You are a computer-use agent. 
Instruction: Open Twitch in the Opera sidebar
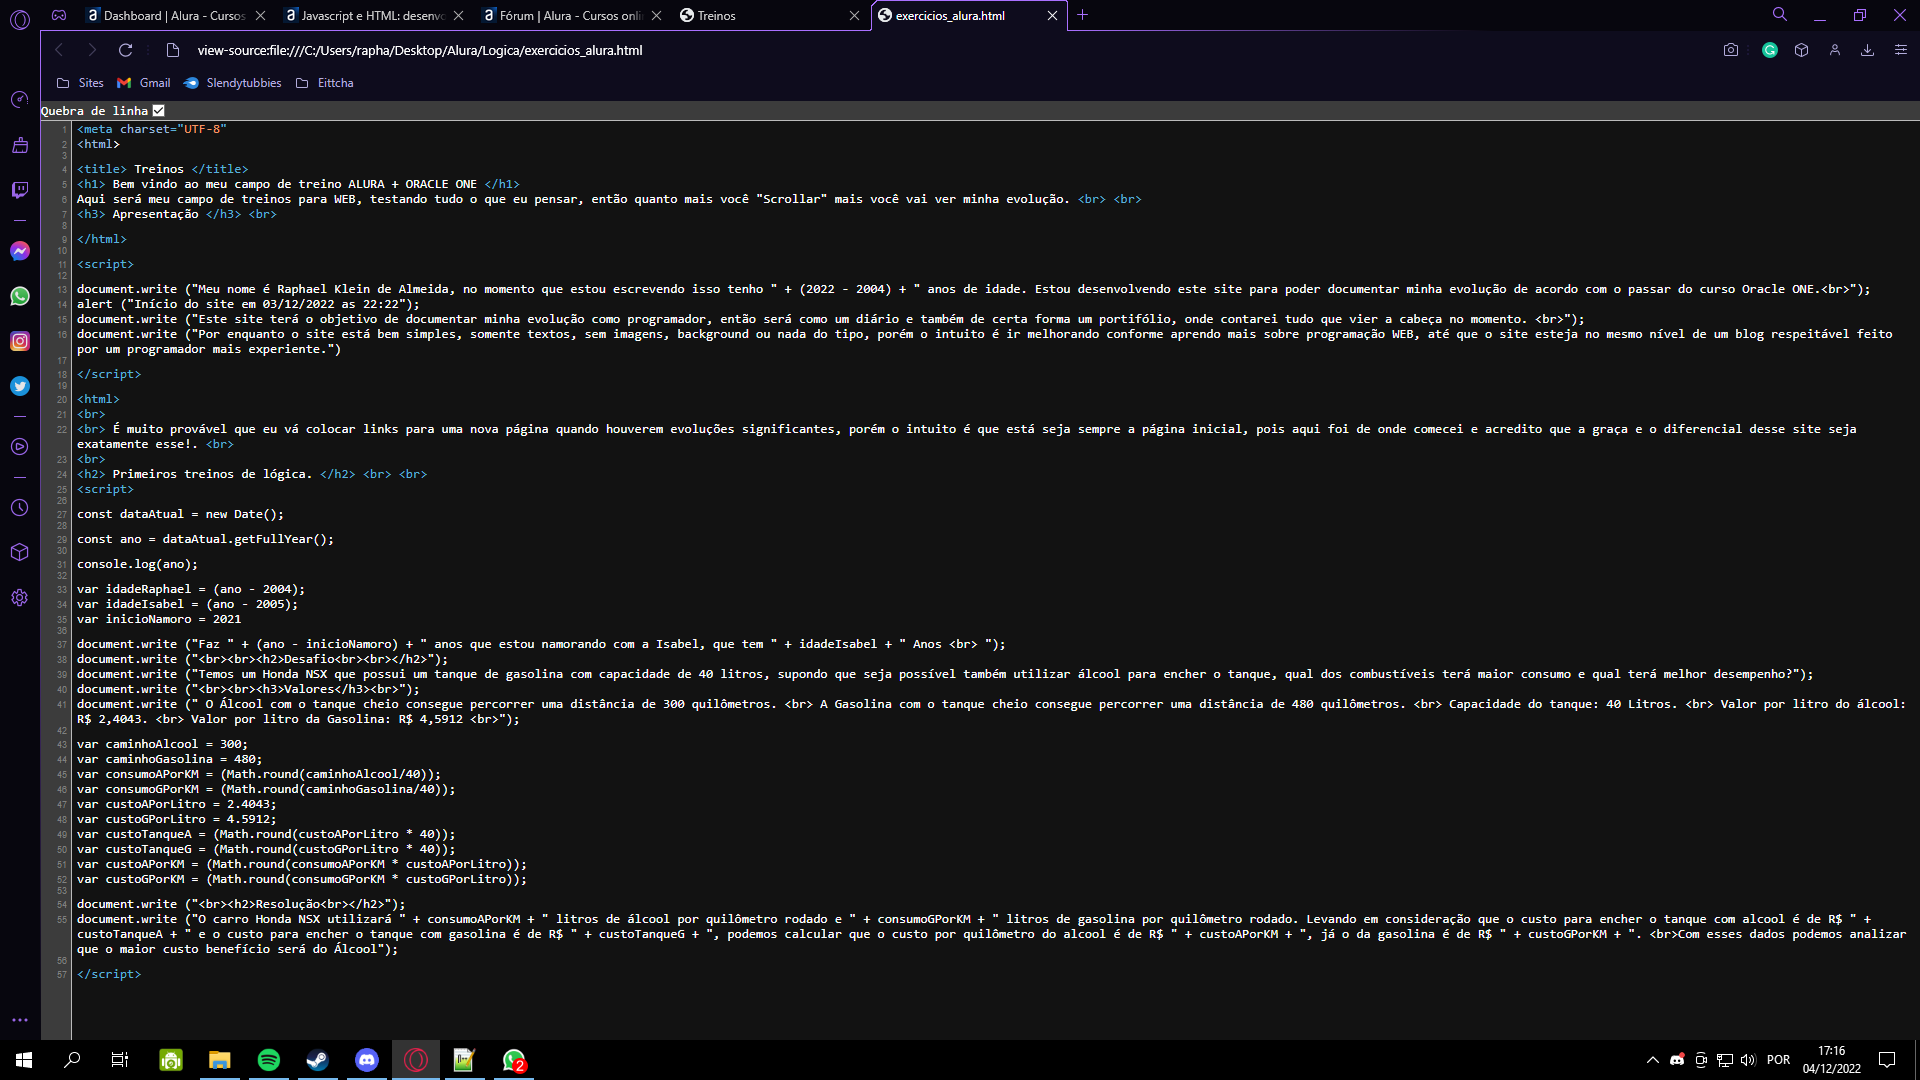(20, 190)
